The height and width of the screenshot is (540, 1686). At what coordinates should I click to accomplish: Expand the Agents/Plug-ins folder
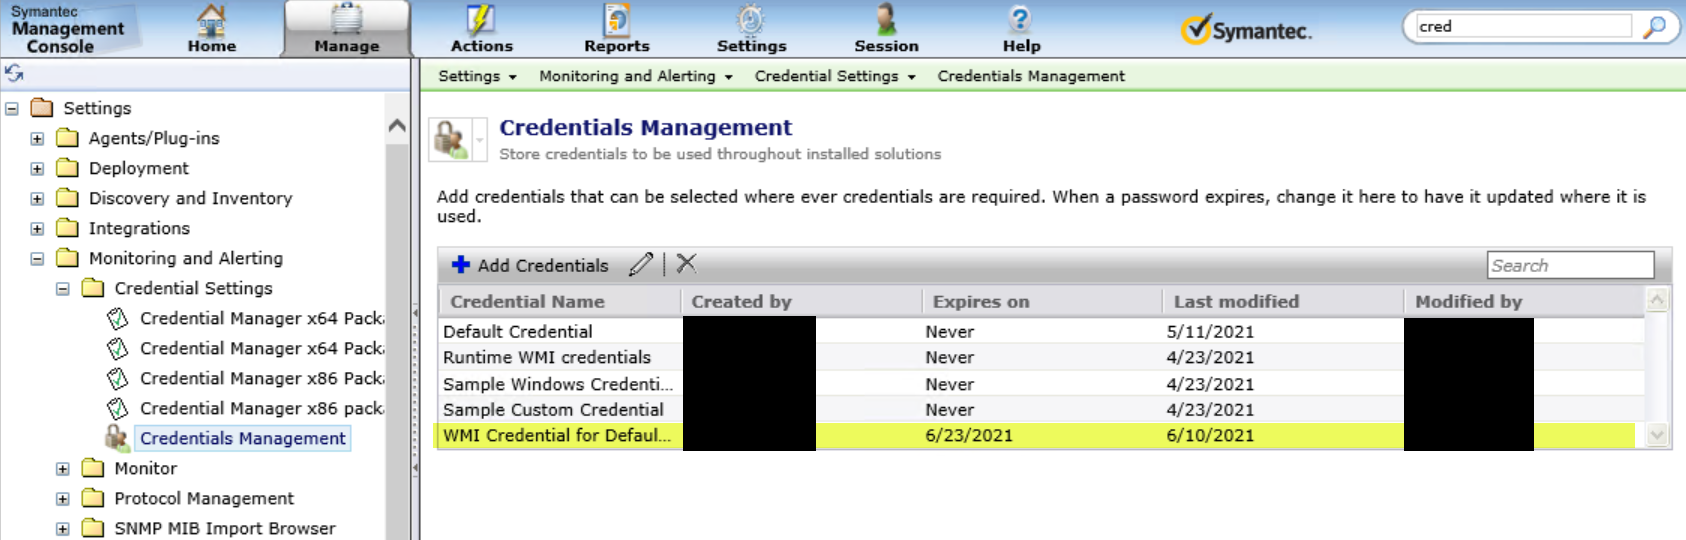(x=37, y=138)
